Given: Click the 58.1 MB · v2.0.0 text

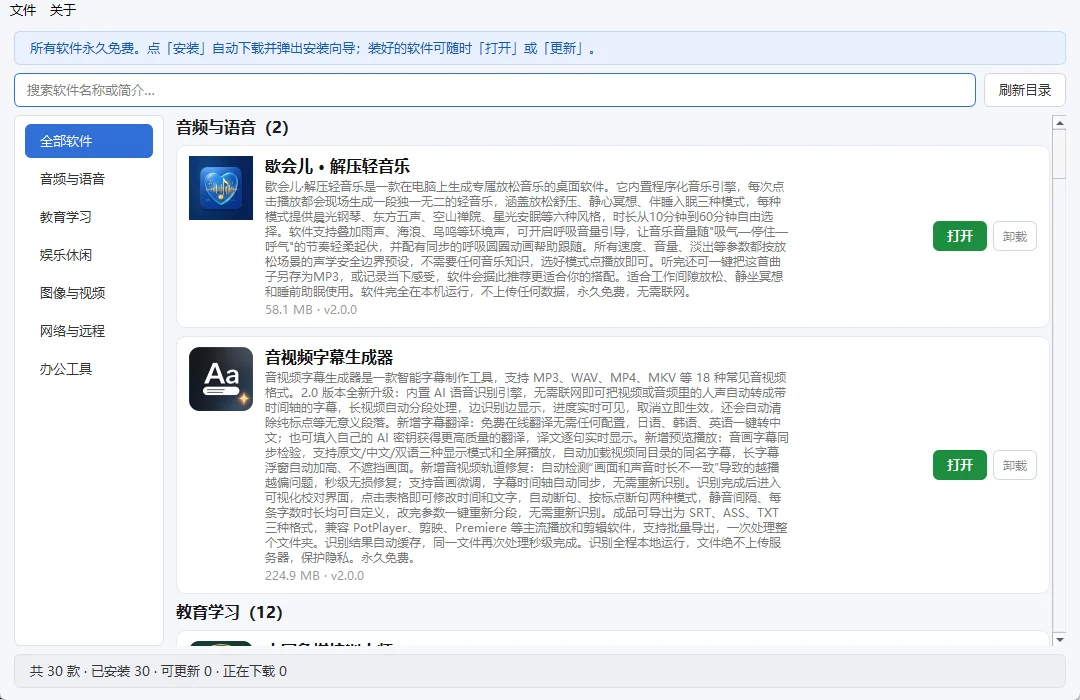Looking at the screenshot, I should (x=311, y=309).
